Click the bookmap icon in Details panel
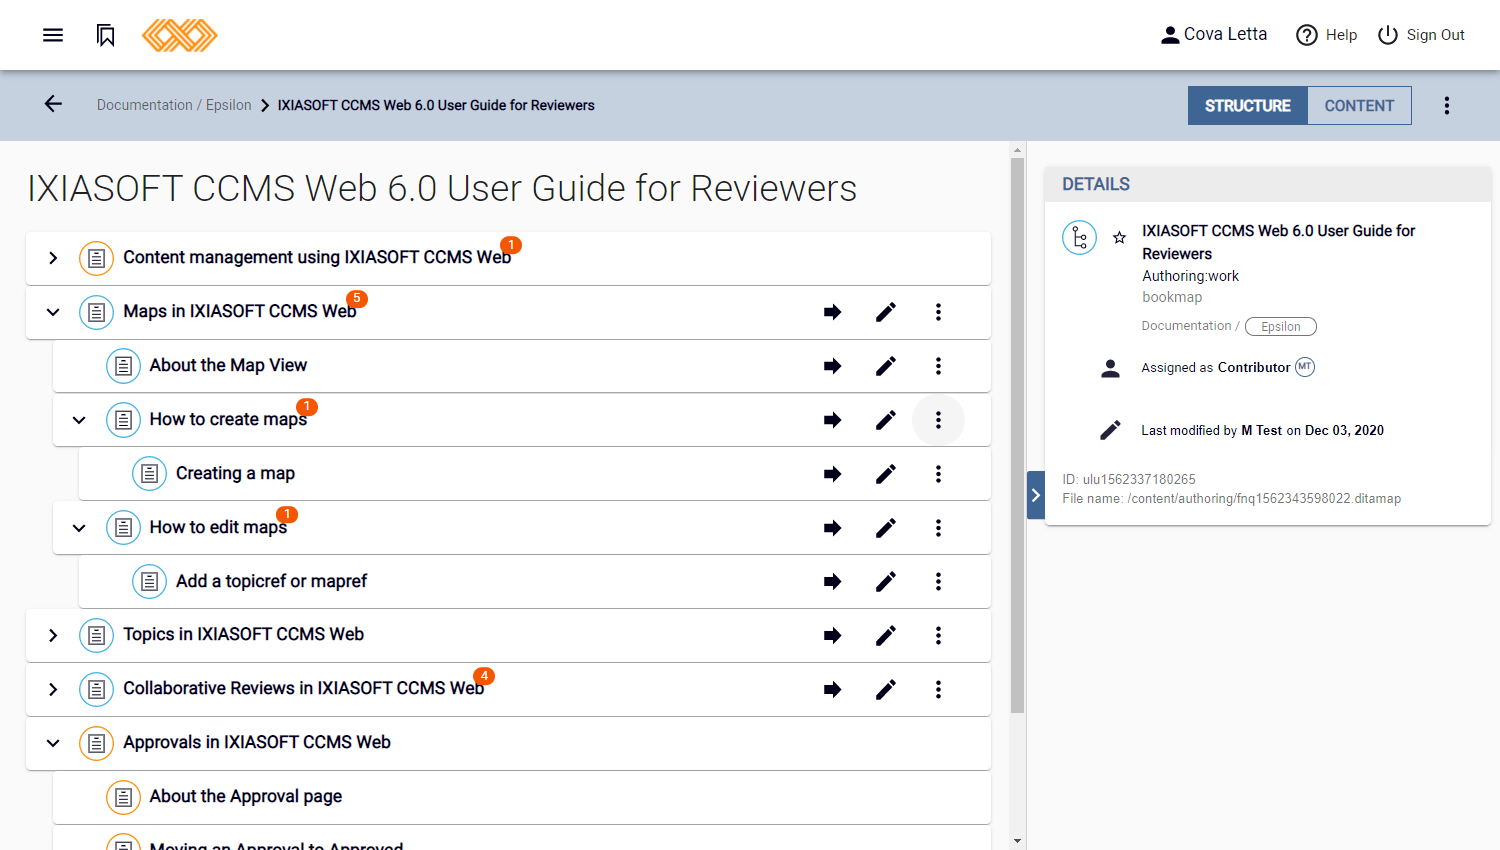The image size is (1500, 850). [x=1080, y=238]
